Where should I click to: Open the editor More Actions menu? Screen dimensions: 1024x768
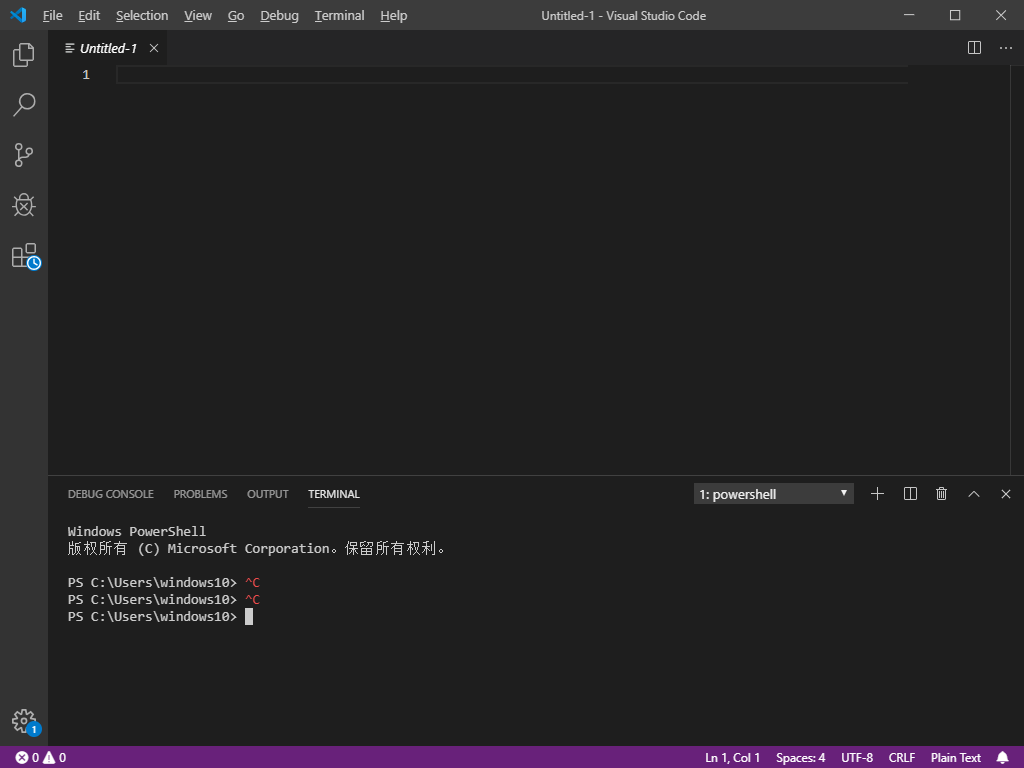(x=1005, y=47)
